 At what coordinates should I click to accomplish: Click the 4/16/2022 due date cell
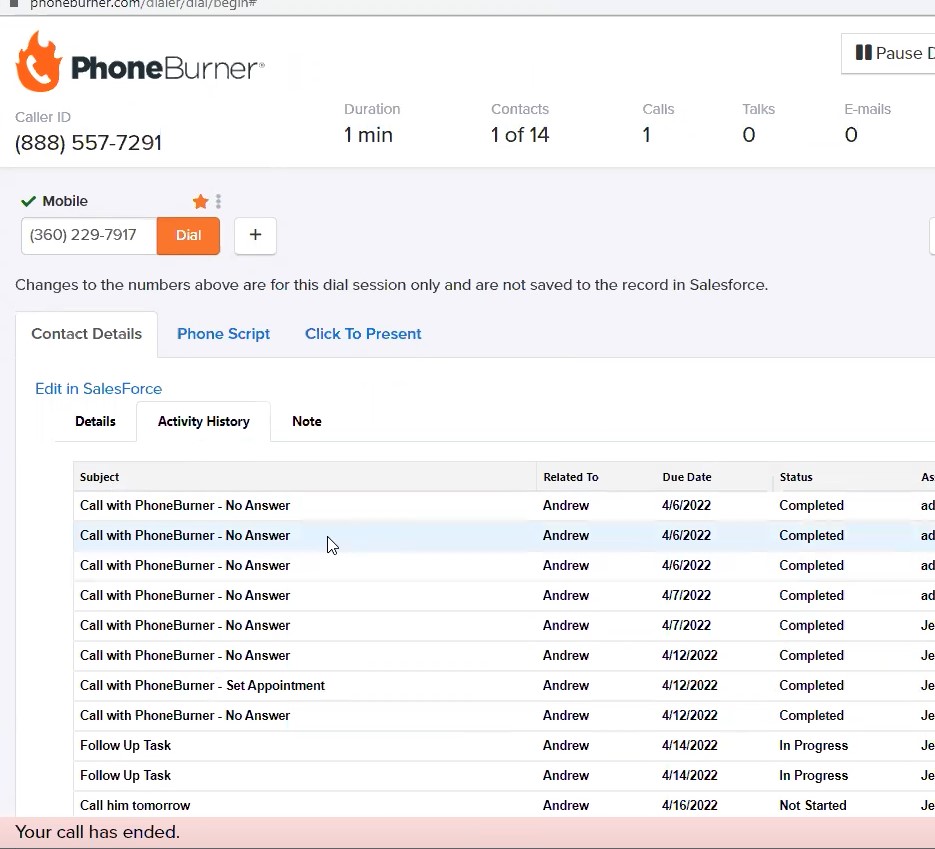pyautogui.click(x=689, y=805)
